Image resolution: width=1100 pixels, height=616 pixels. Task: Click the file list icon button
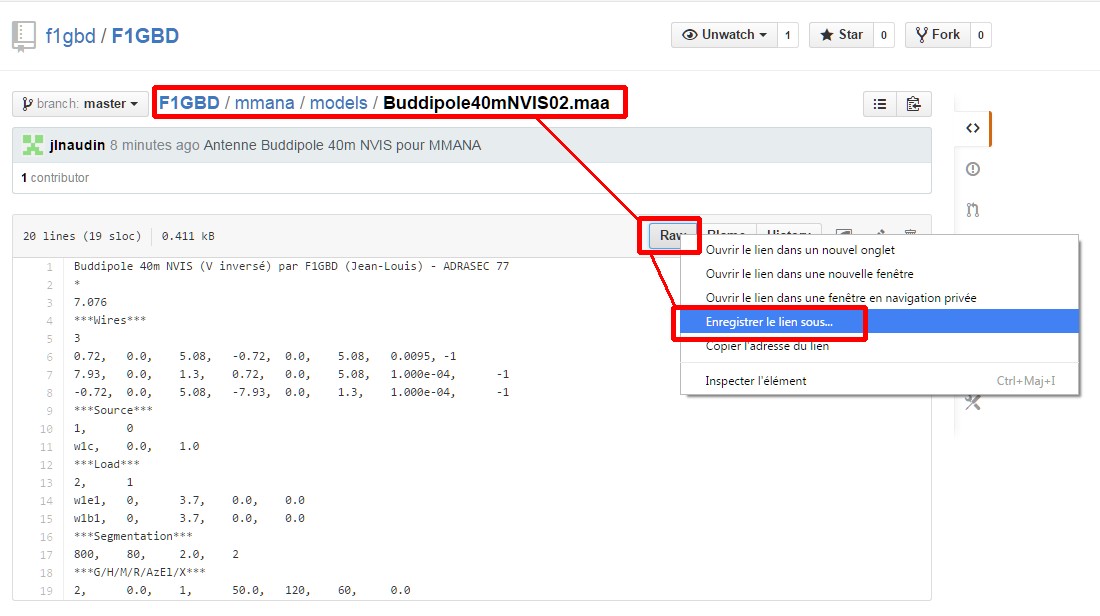coord(880,104)
